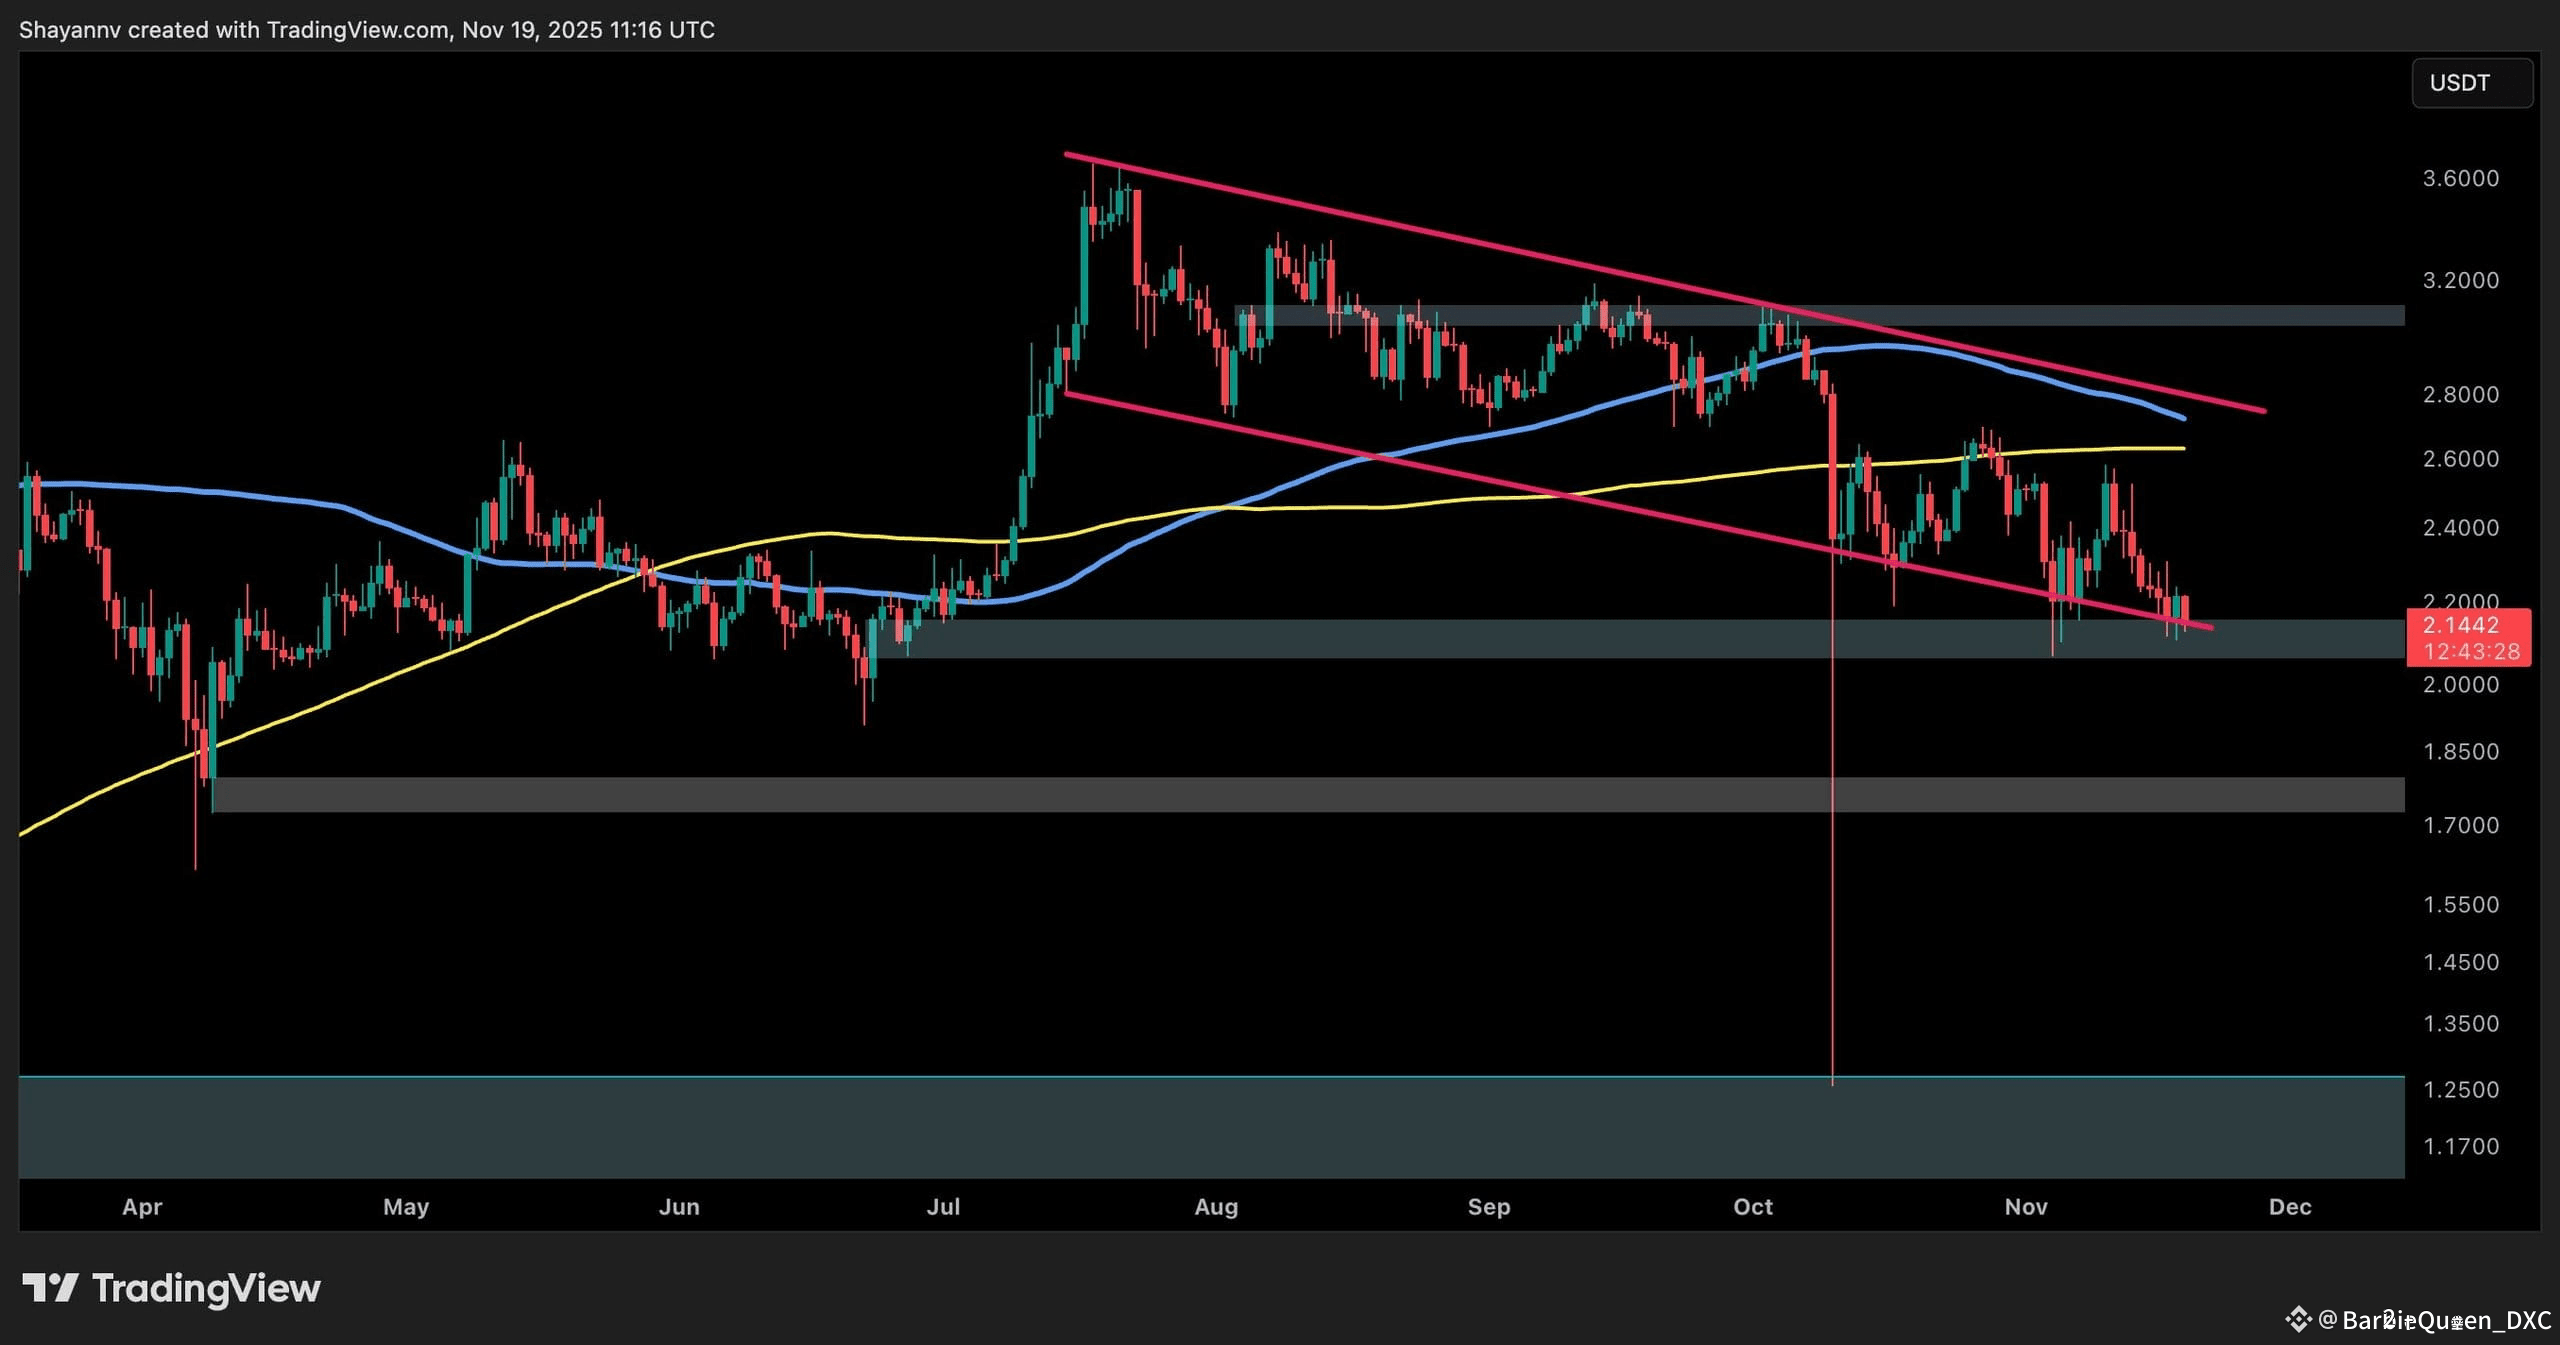
Task: Click the 2.0000 price axis label
Action: tap(2460, 684)
